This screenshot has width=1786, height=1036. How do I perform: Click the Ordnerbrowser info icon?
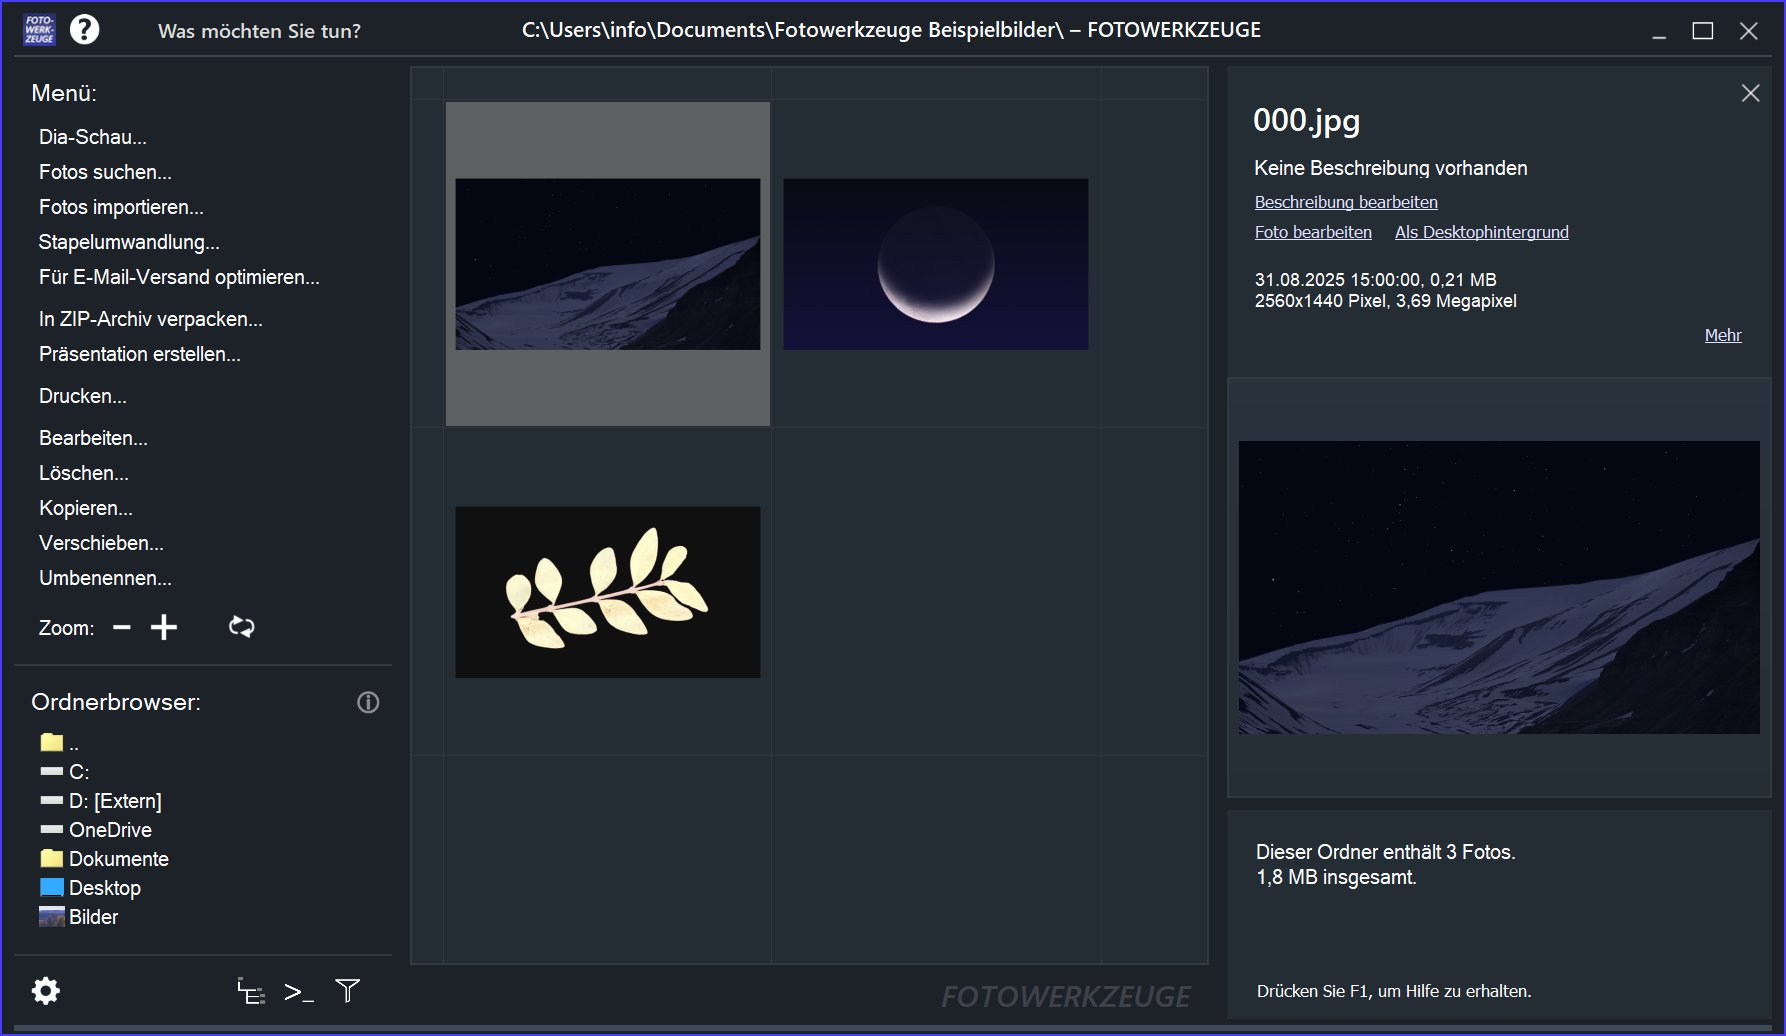point(368,702)
